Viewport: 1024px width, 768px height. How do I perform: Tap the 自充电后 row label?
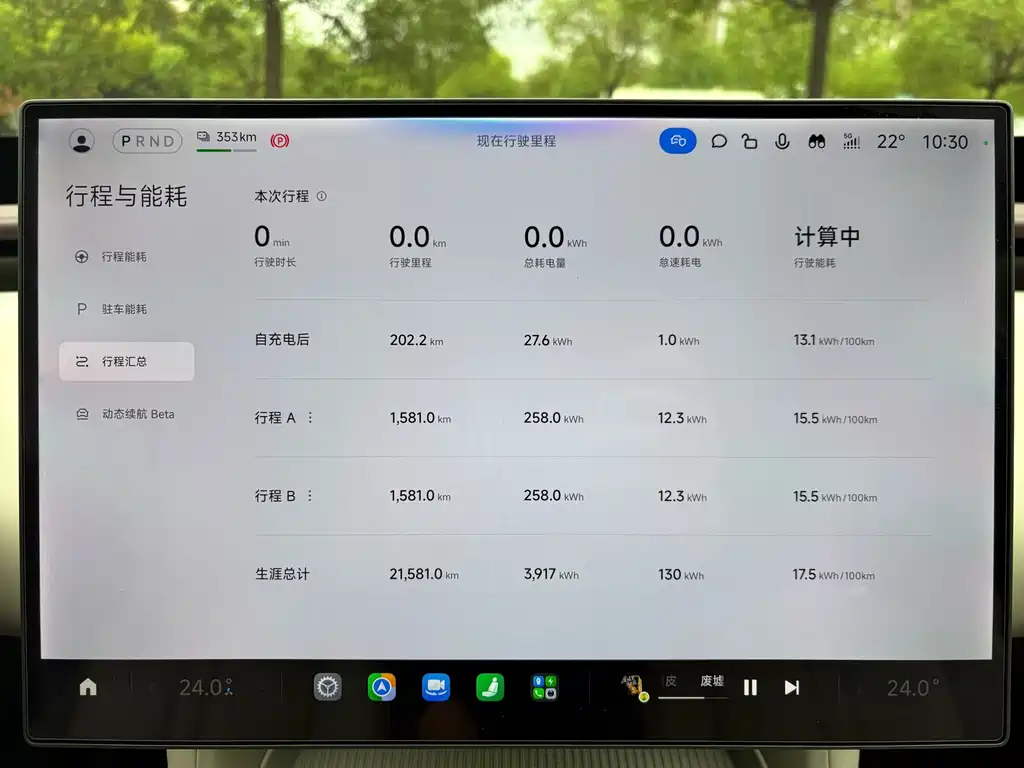pos(281,340)
